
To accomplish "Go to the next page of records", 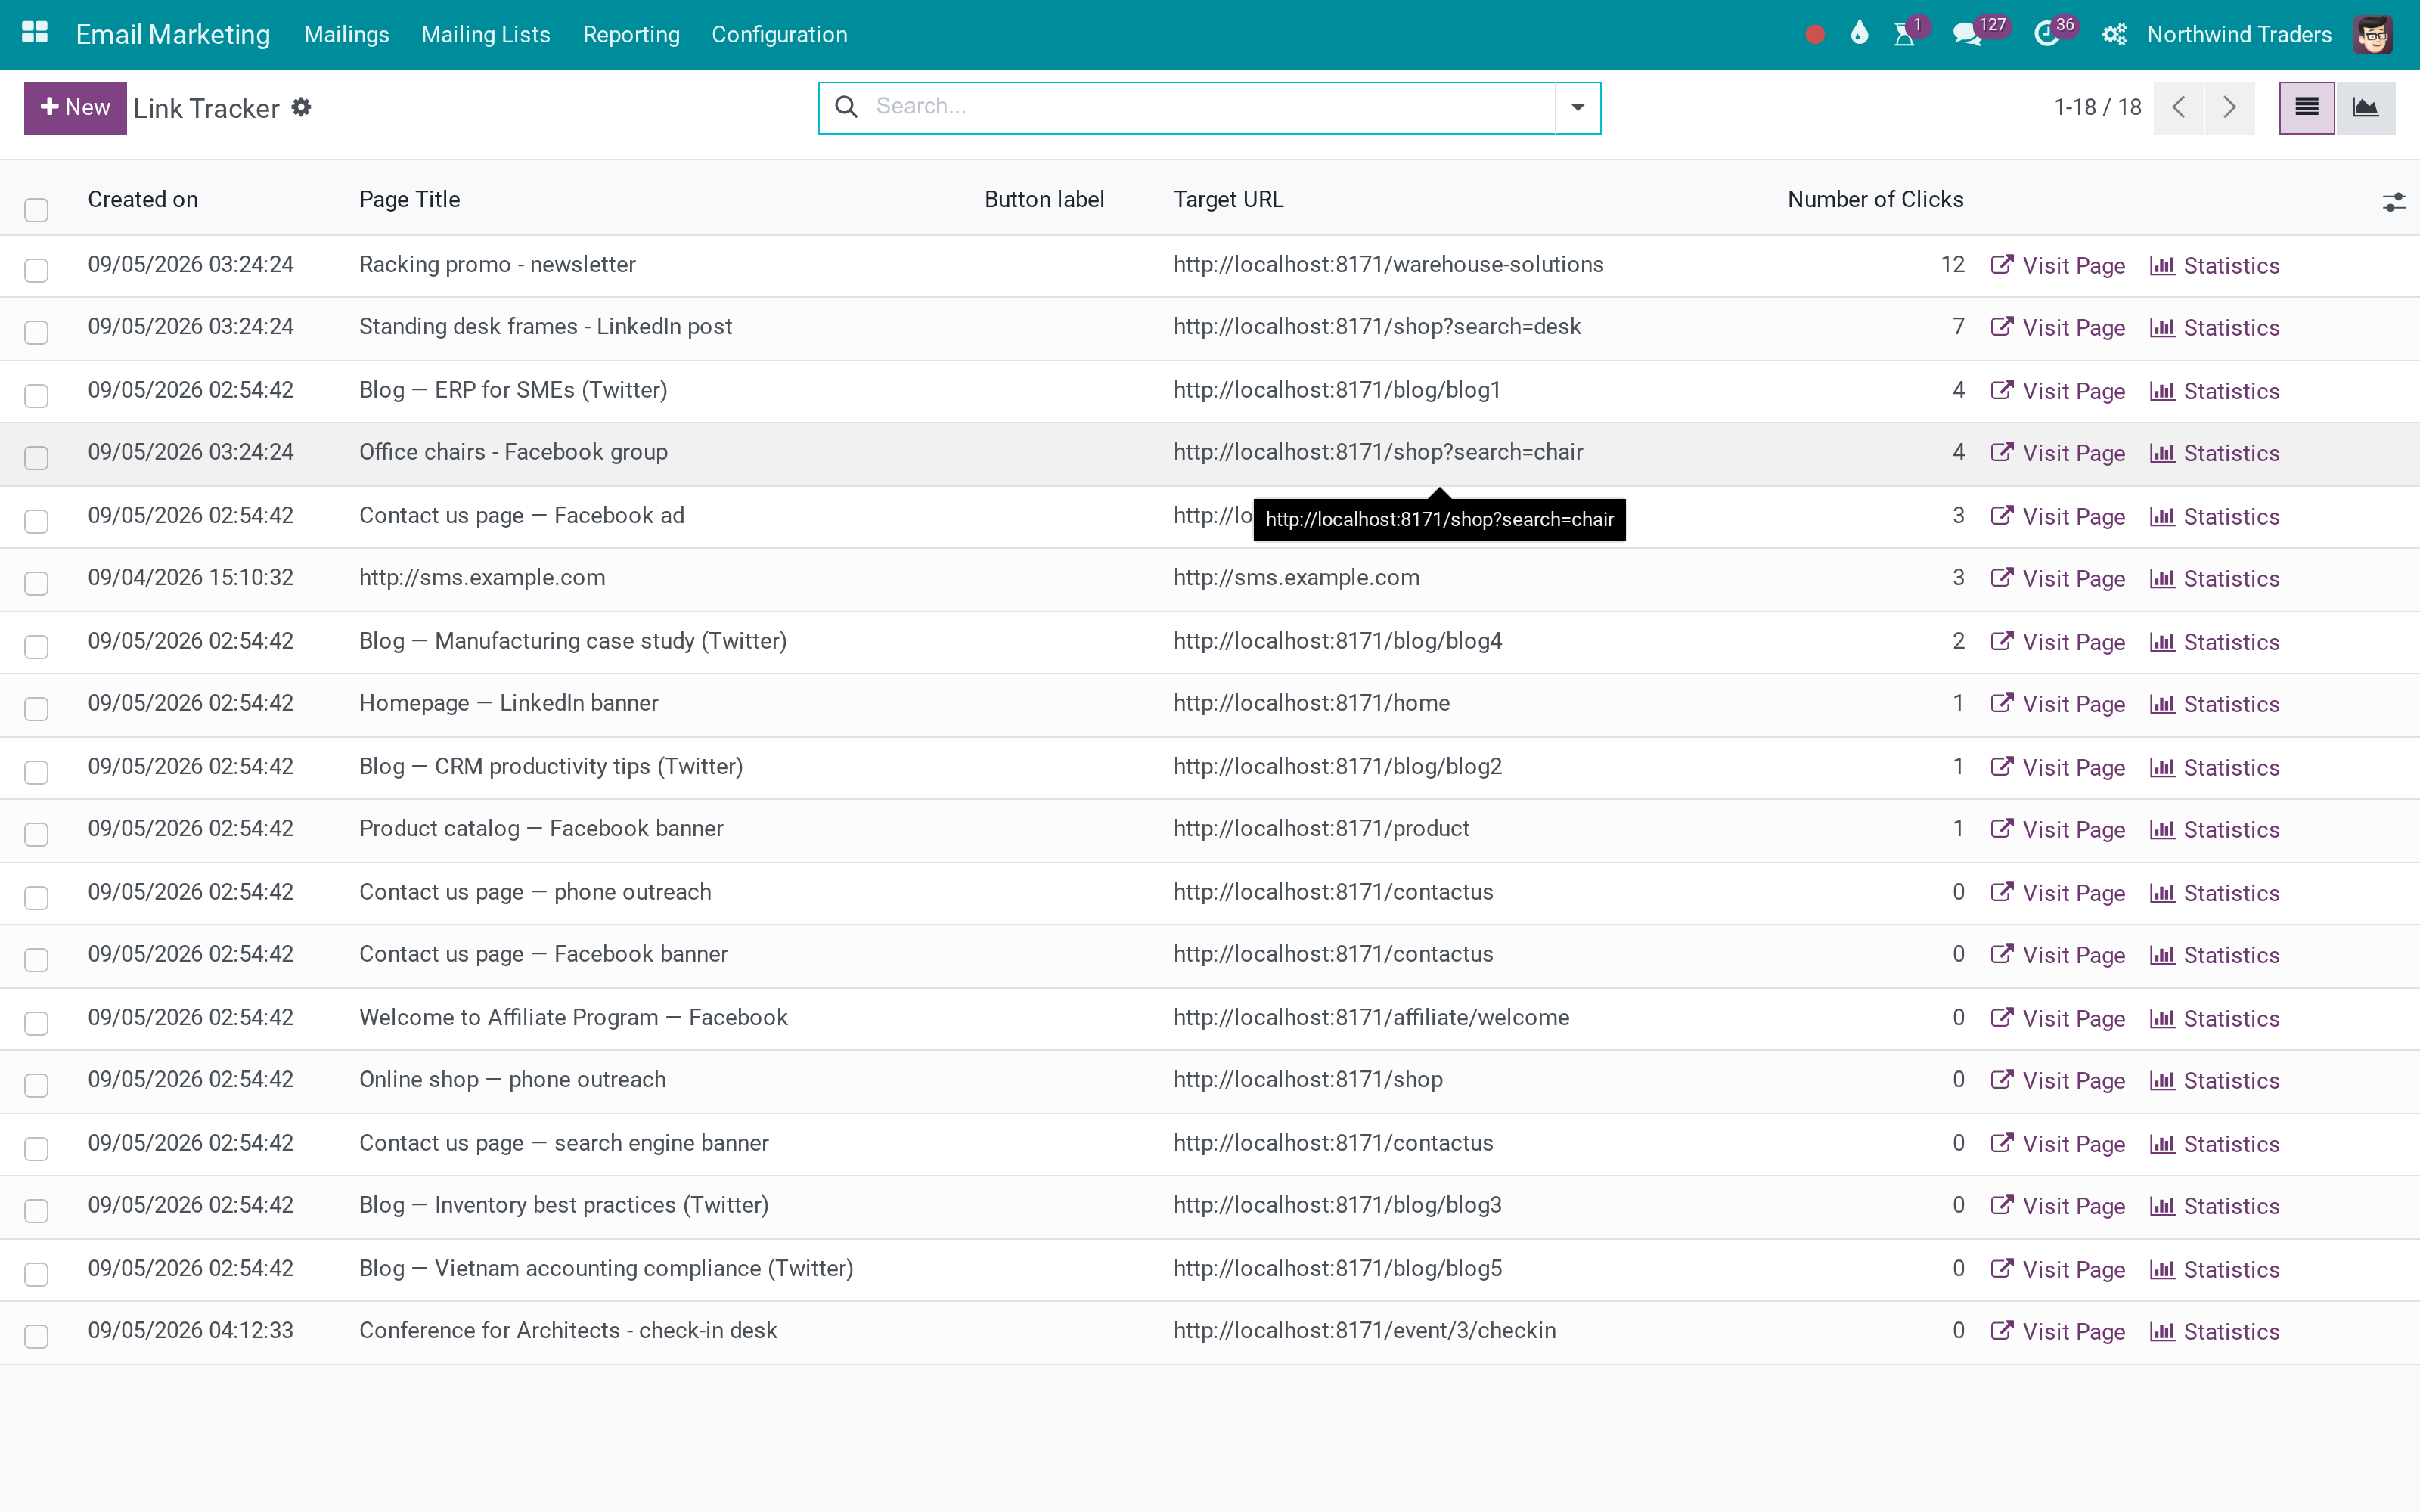I will pyautogui.click(x=2229, y=107).
